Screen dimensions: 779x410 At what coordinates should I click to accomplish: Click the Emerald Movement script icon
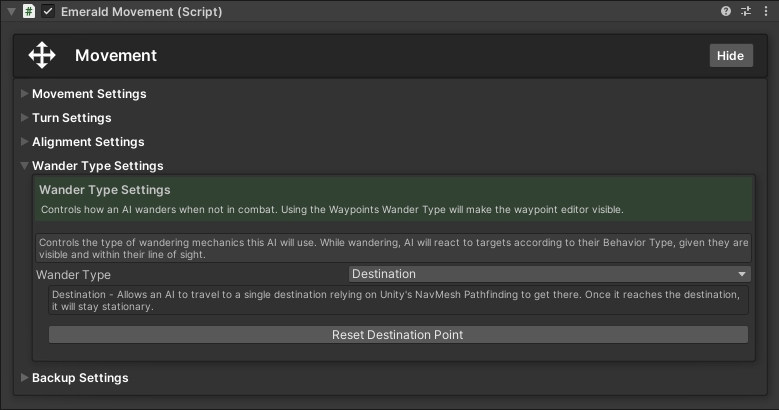(x=29, y=12)
